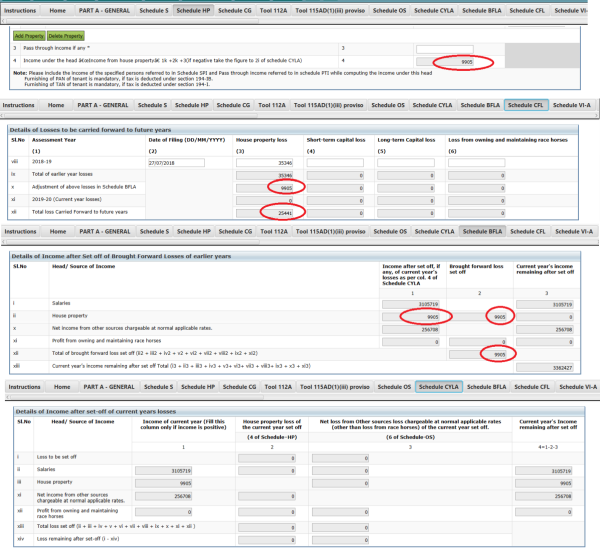The width and height of the screenshot is (600, 548).
Task: Click Adjustment of above losses value 9905
Action: [x=264, y=188]
